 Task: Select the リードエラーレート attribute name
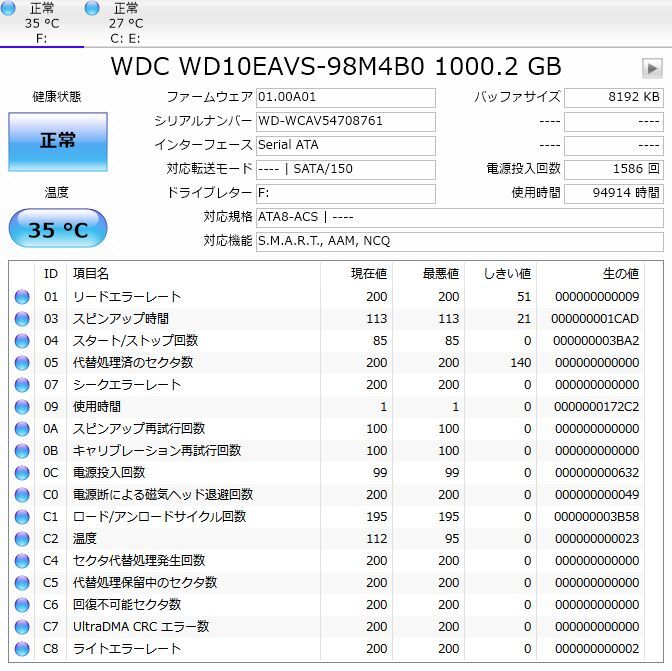tap(127, 297)
